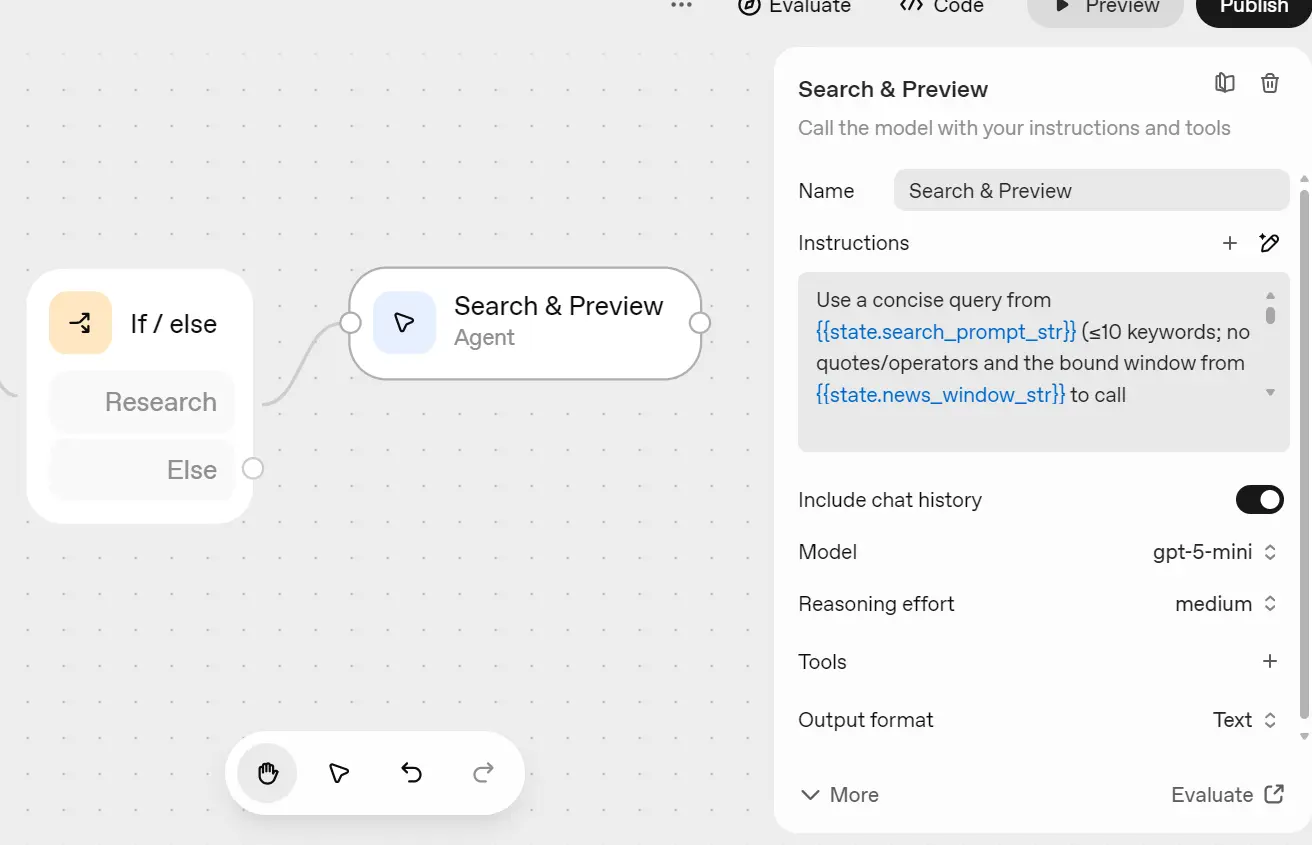Click the Name input field
Image resolution: width=1312 pixels, height=845 pixels.
pyautogui.click(x=1090, y=191)
